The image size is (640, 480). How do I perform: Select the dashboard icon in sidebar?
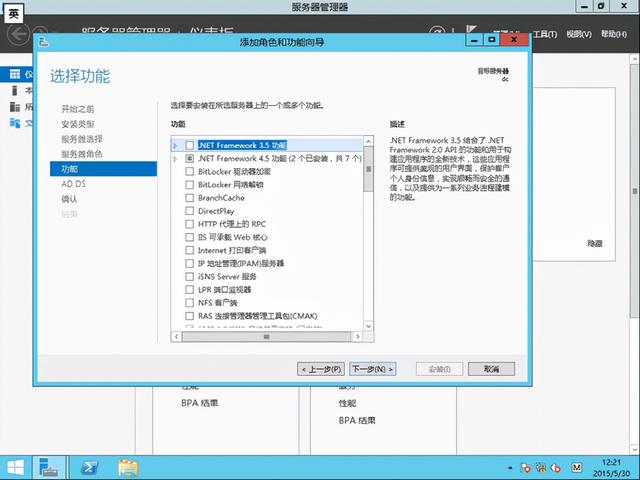pyautogui.click(x=15, y=74)
